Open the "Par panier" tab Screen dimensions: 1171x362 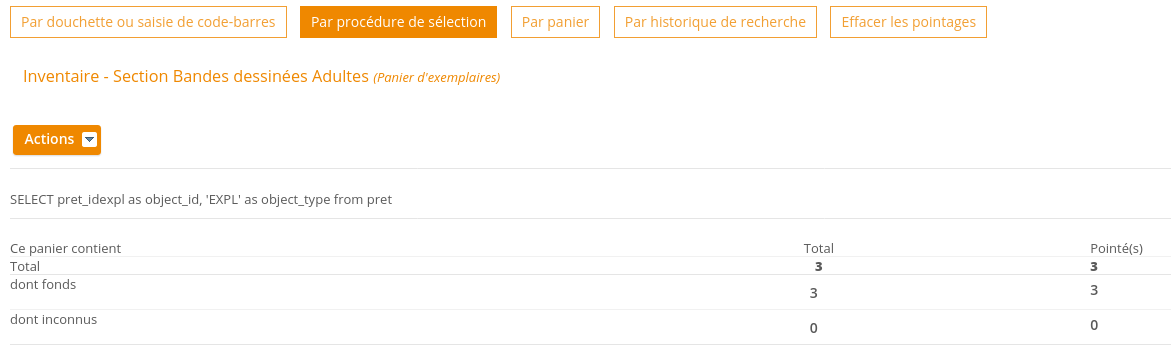[556, 22]
